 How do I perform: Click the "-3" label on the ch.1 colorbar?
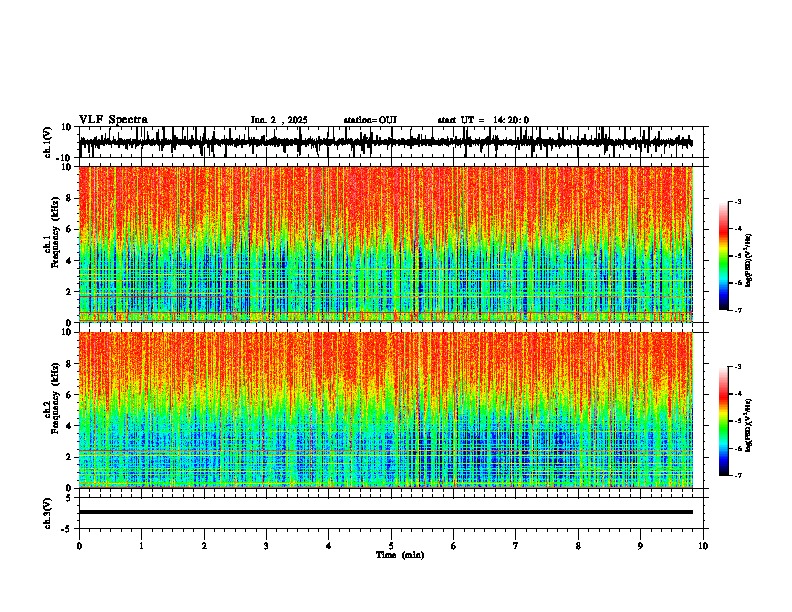click(x=737, y=202)
